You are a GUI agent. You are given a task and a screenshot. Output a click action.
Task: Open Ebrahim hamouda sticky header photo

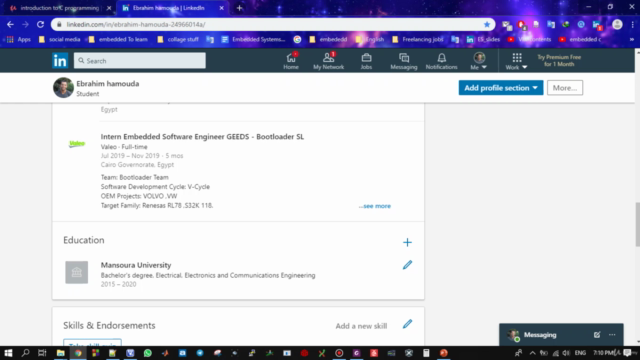(x=63, y=88)
